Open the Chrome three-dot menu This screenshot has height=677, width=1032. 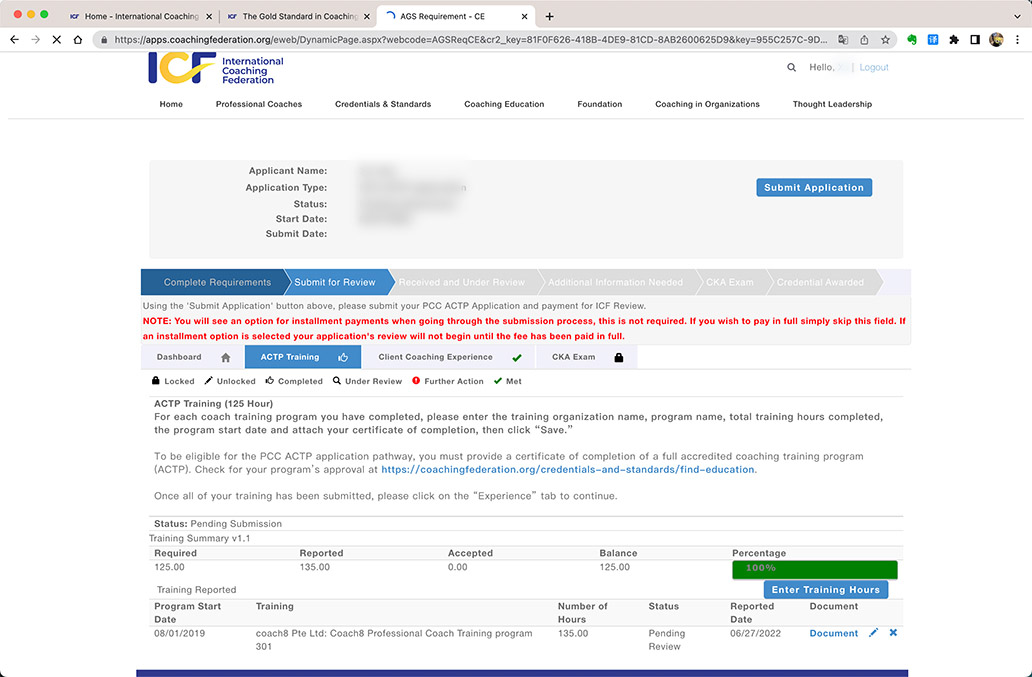(x=1016, y=40)
